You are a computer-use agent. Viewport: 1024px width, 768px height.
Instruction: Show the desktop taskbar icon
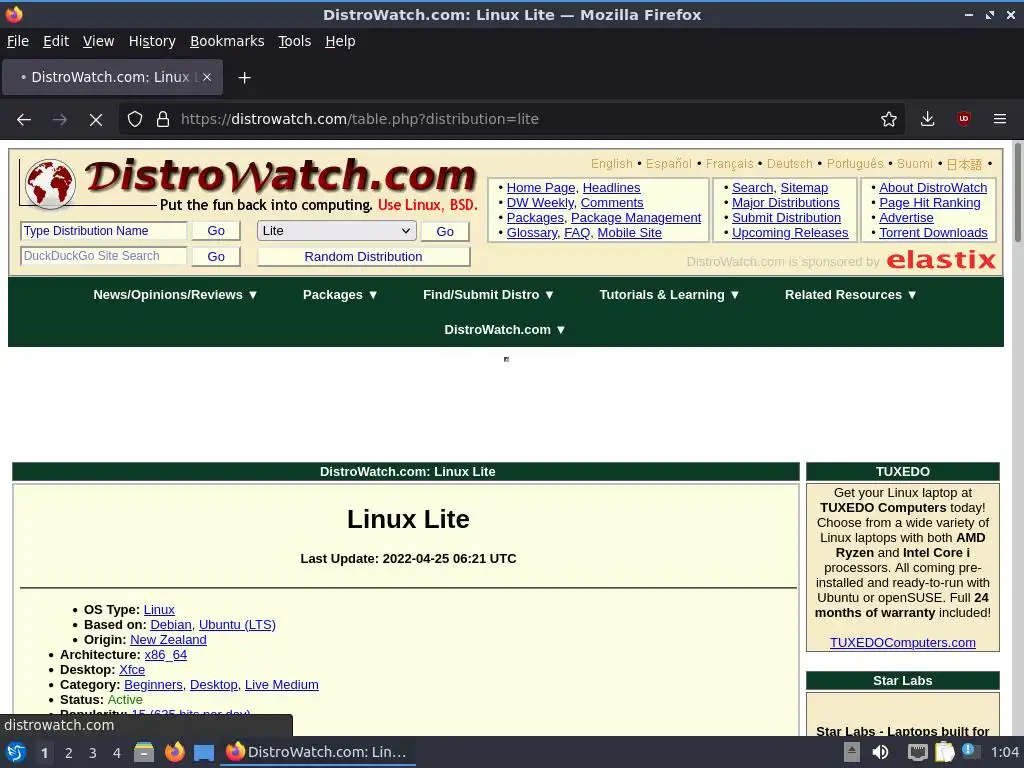[204, 752]
